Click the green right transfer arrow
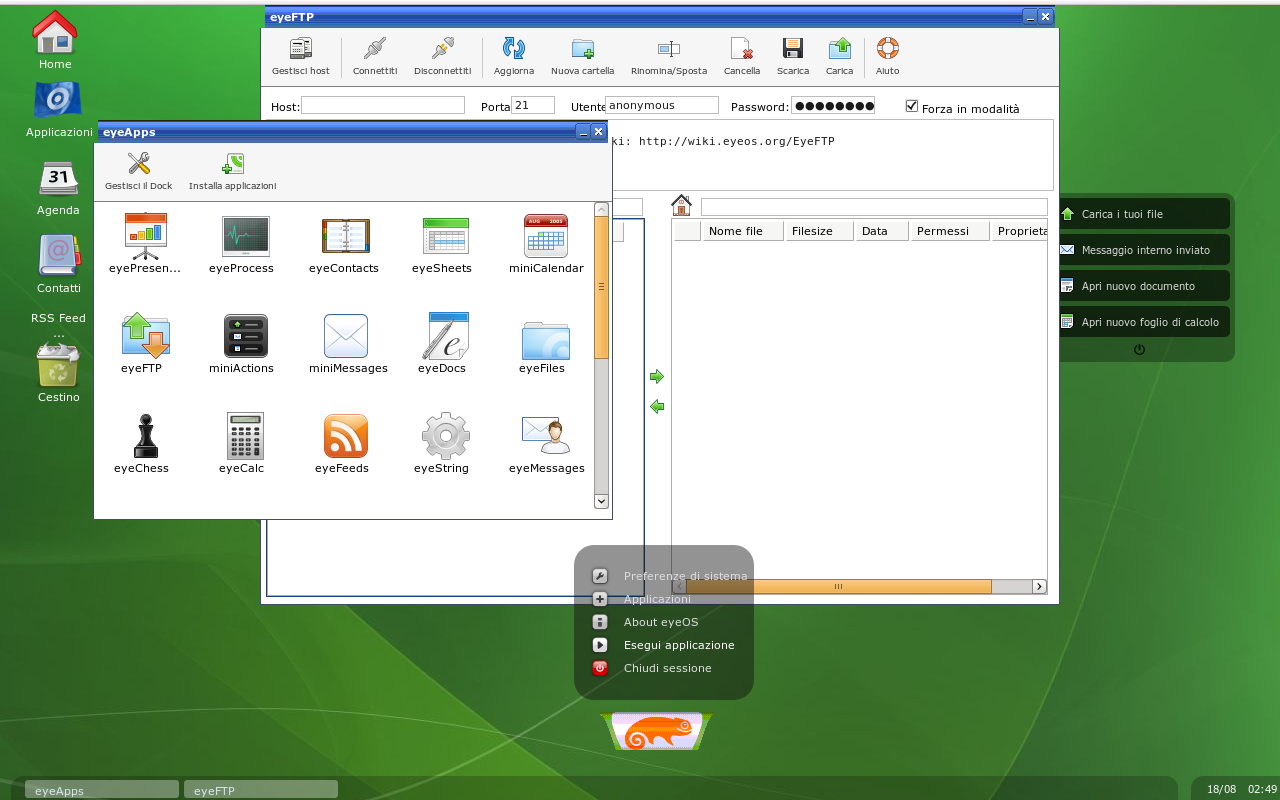Image resolution: width=1280 pixels, height=800 pixels. [x=657, y=377]
